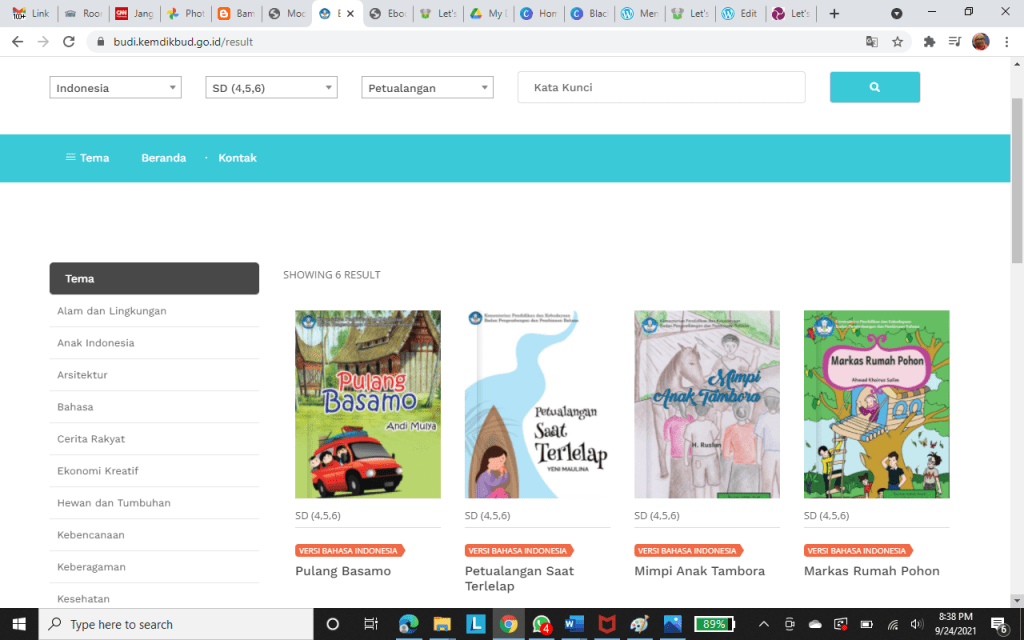
Task: Open new browser tab with plus icon
Action: (834, 14)
